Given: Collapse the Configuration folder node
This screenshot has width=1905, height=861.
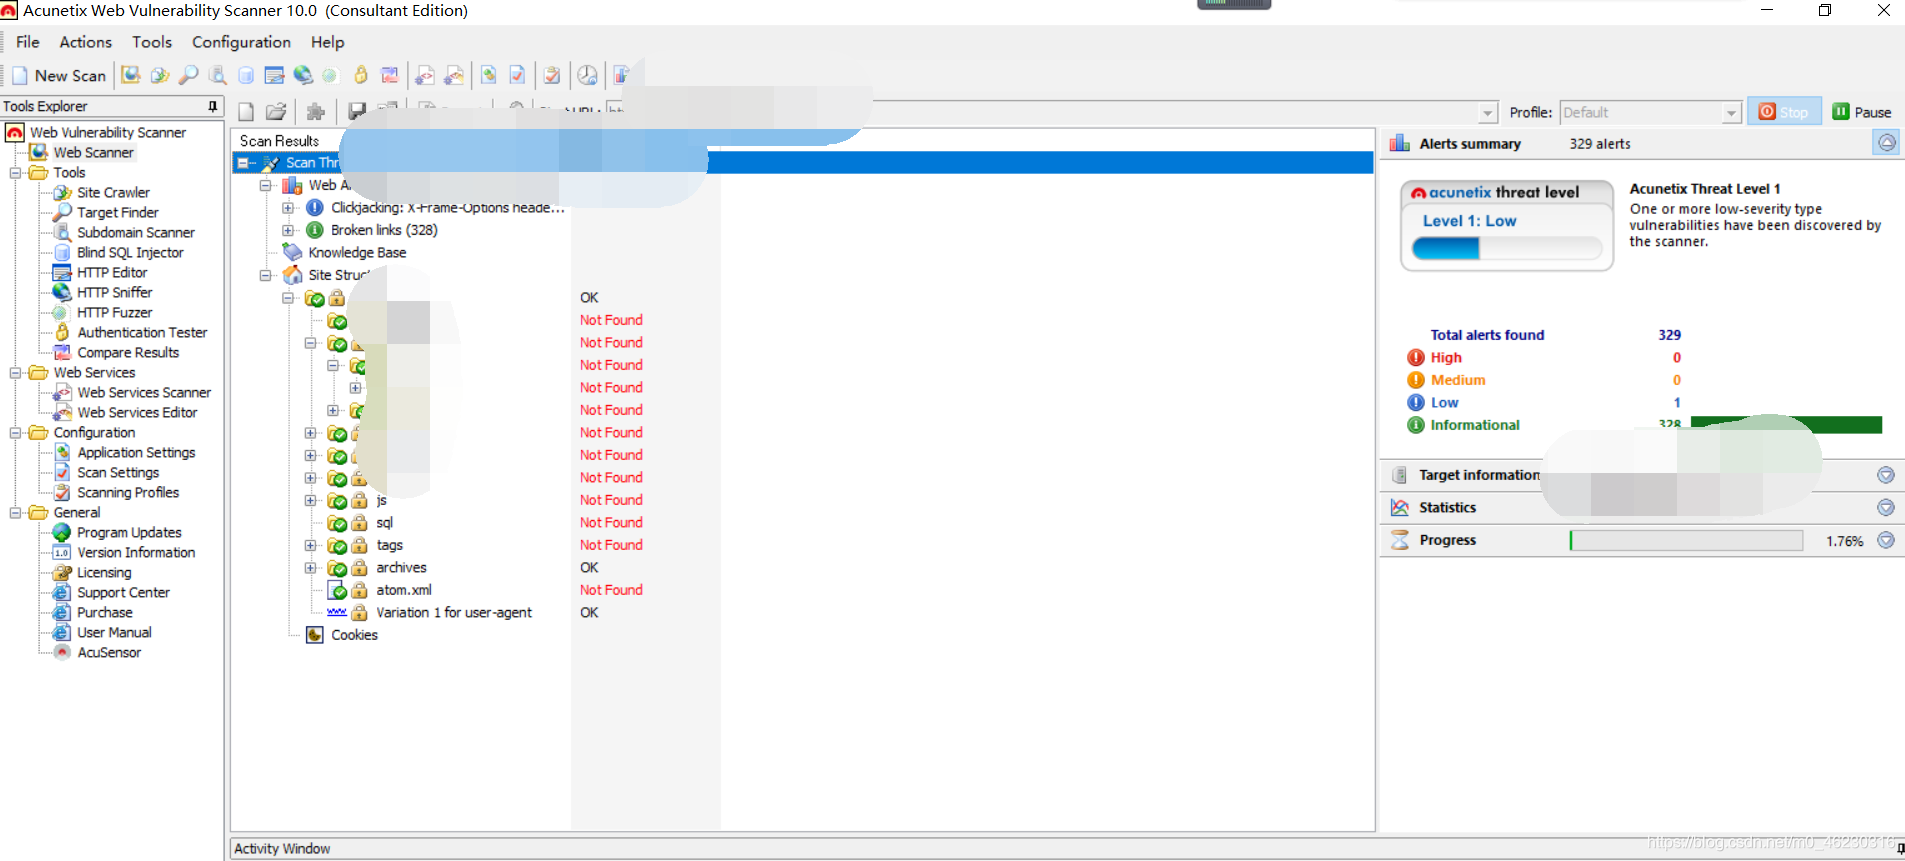Looking at the screenshot, I should pyautogui.click(x=16, y=433).
